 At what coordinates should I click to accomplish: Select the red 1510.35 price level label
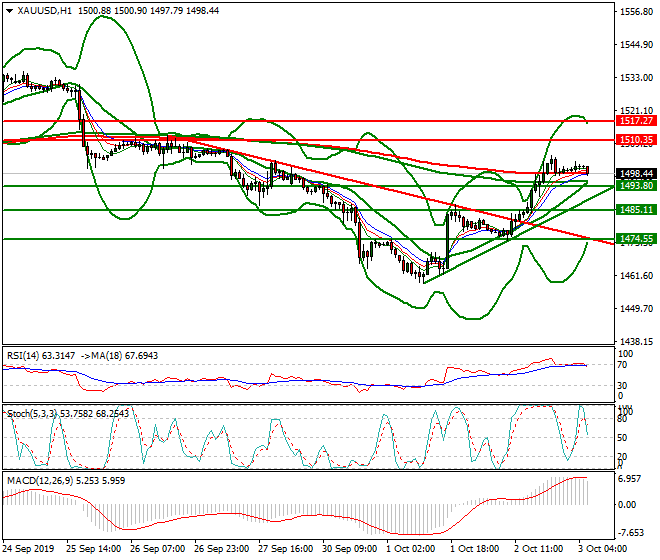(x=636, y=140)
